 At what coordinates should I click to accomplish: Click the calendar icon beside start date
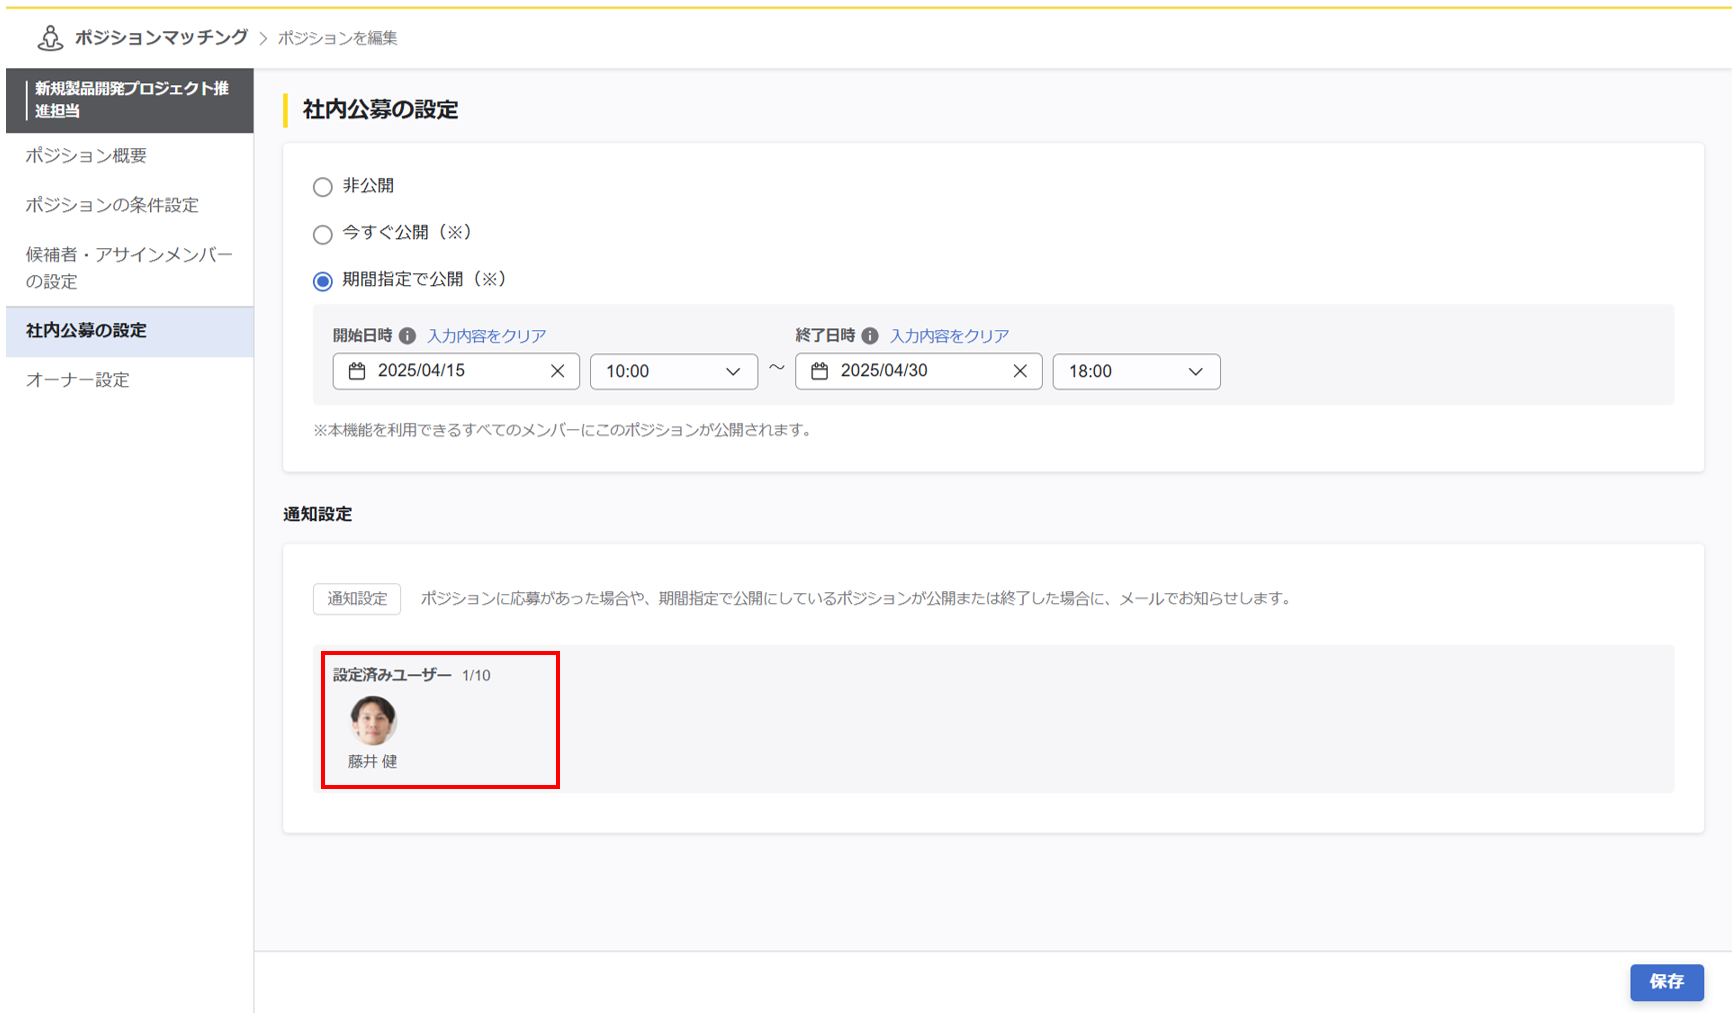[x=357, y=371]
